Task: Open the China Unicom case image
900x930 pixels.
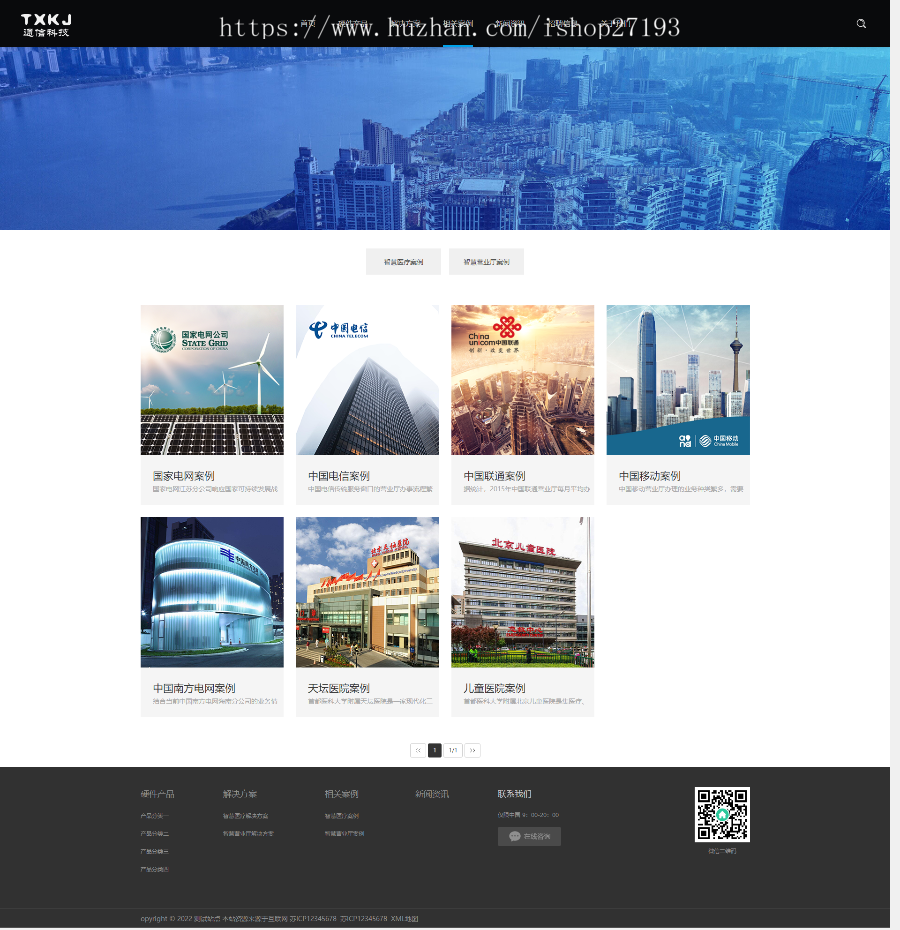Action: click(523, 380)
